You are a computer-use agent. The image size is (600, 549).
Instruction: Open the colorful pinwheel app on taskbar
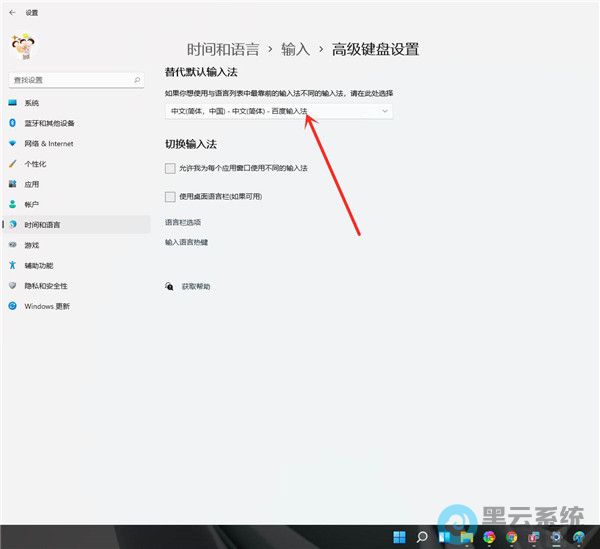[489, 537]
